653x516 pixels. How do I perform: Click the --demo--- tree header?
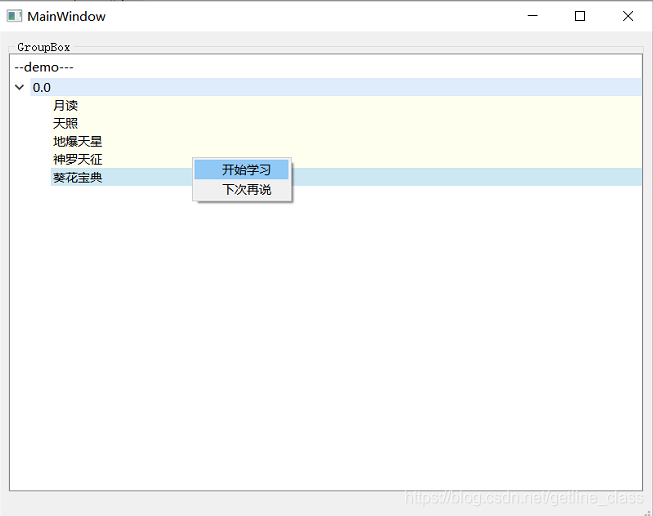coord(44,67)
